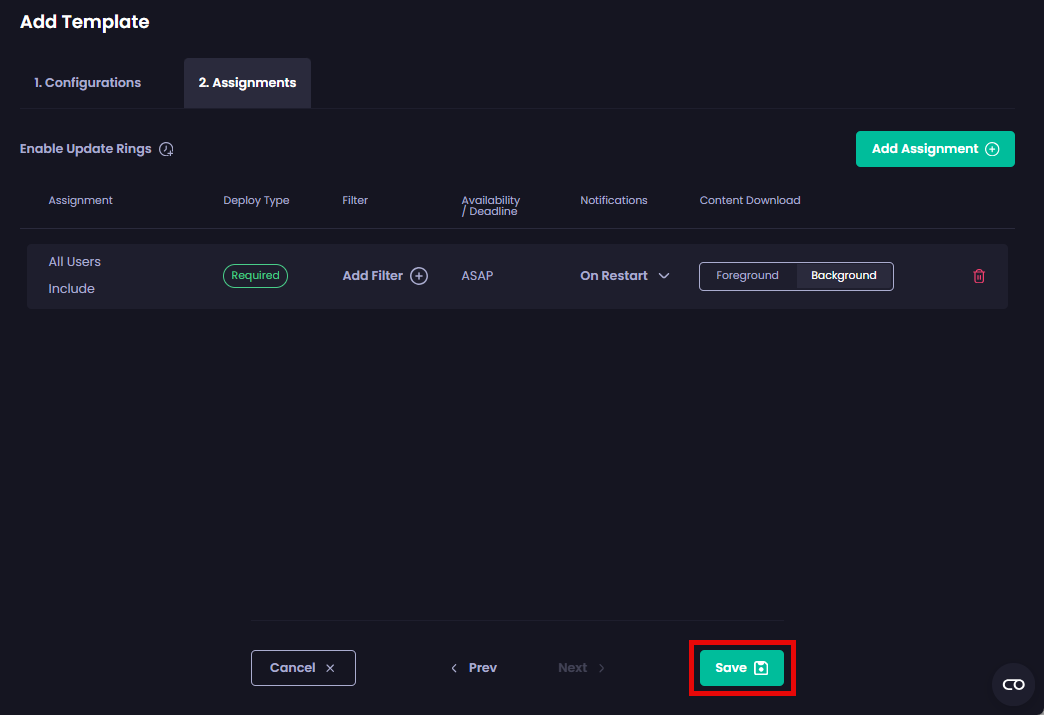Viewport: 1044px width, 715px height.
Task: Select Foreground content download option
Action: pos(747,276)
